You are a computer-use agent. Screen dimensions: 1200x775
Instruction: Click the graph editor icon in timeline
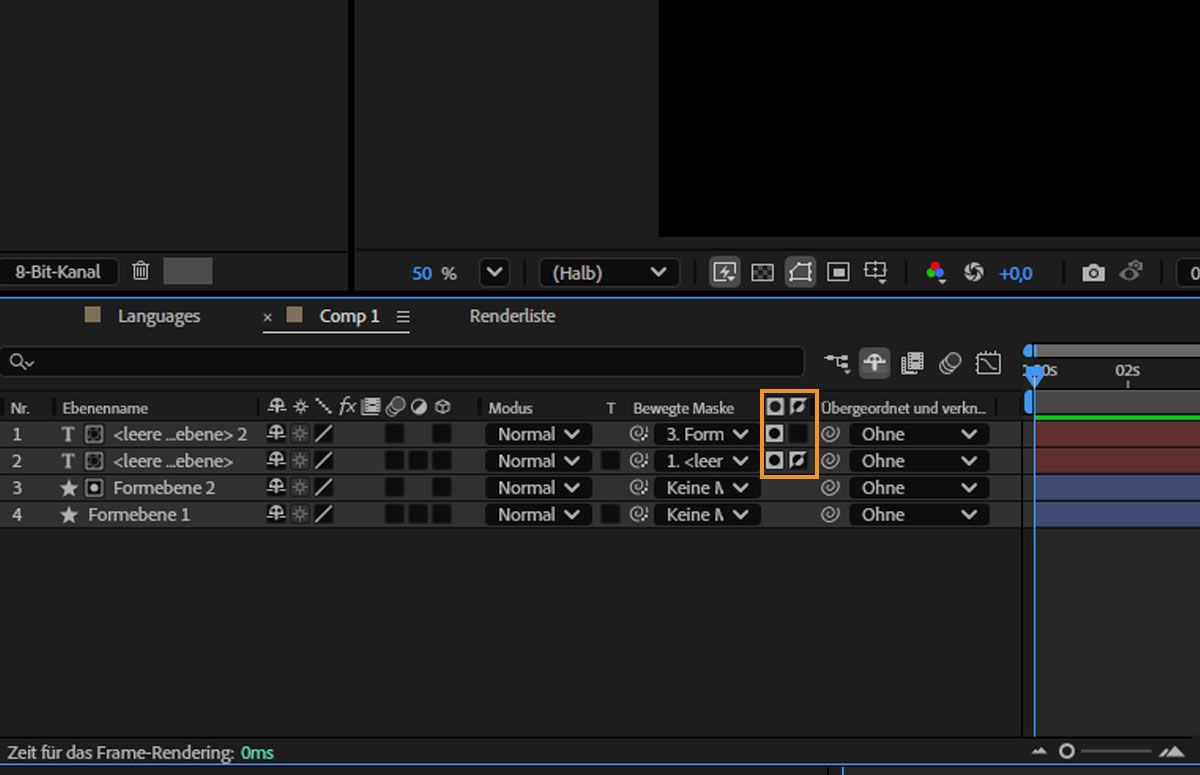pos(988,362)
